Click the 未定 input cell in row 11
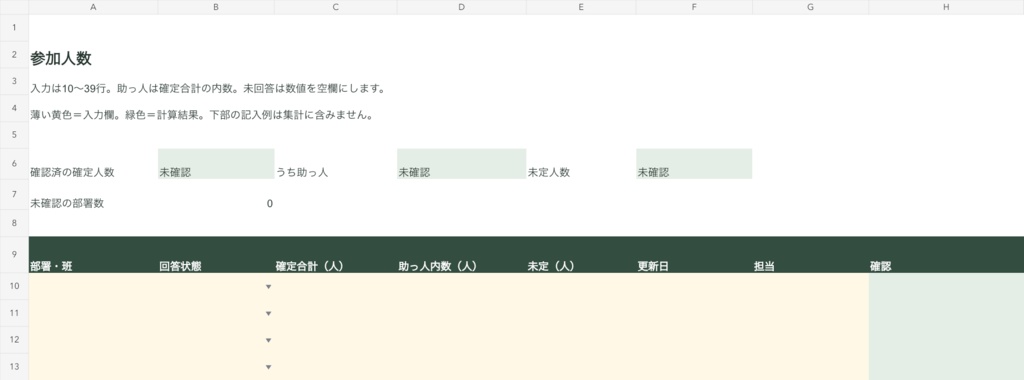The image size is (1024, 380). 581,313
